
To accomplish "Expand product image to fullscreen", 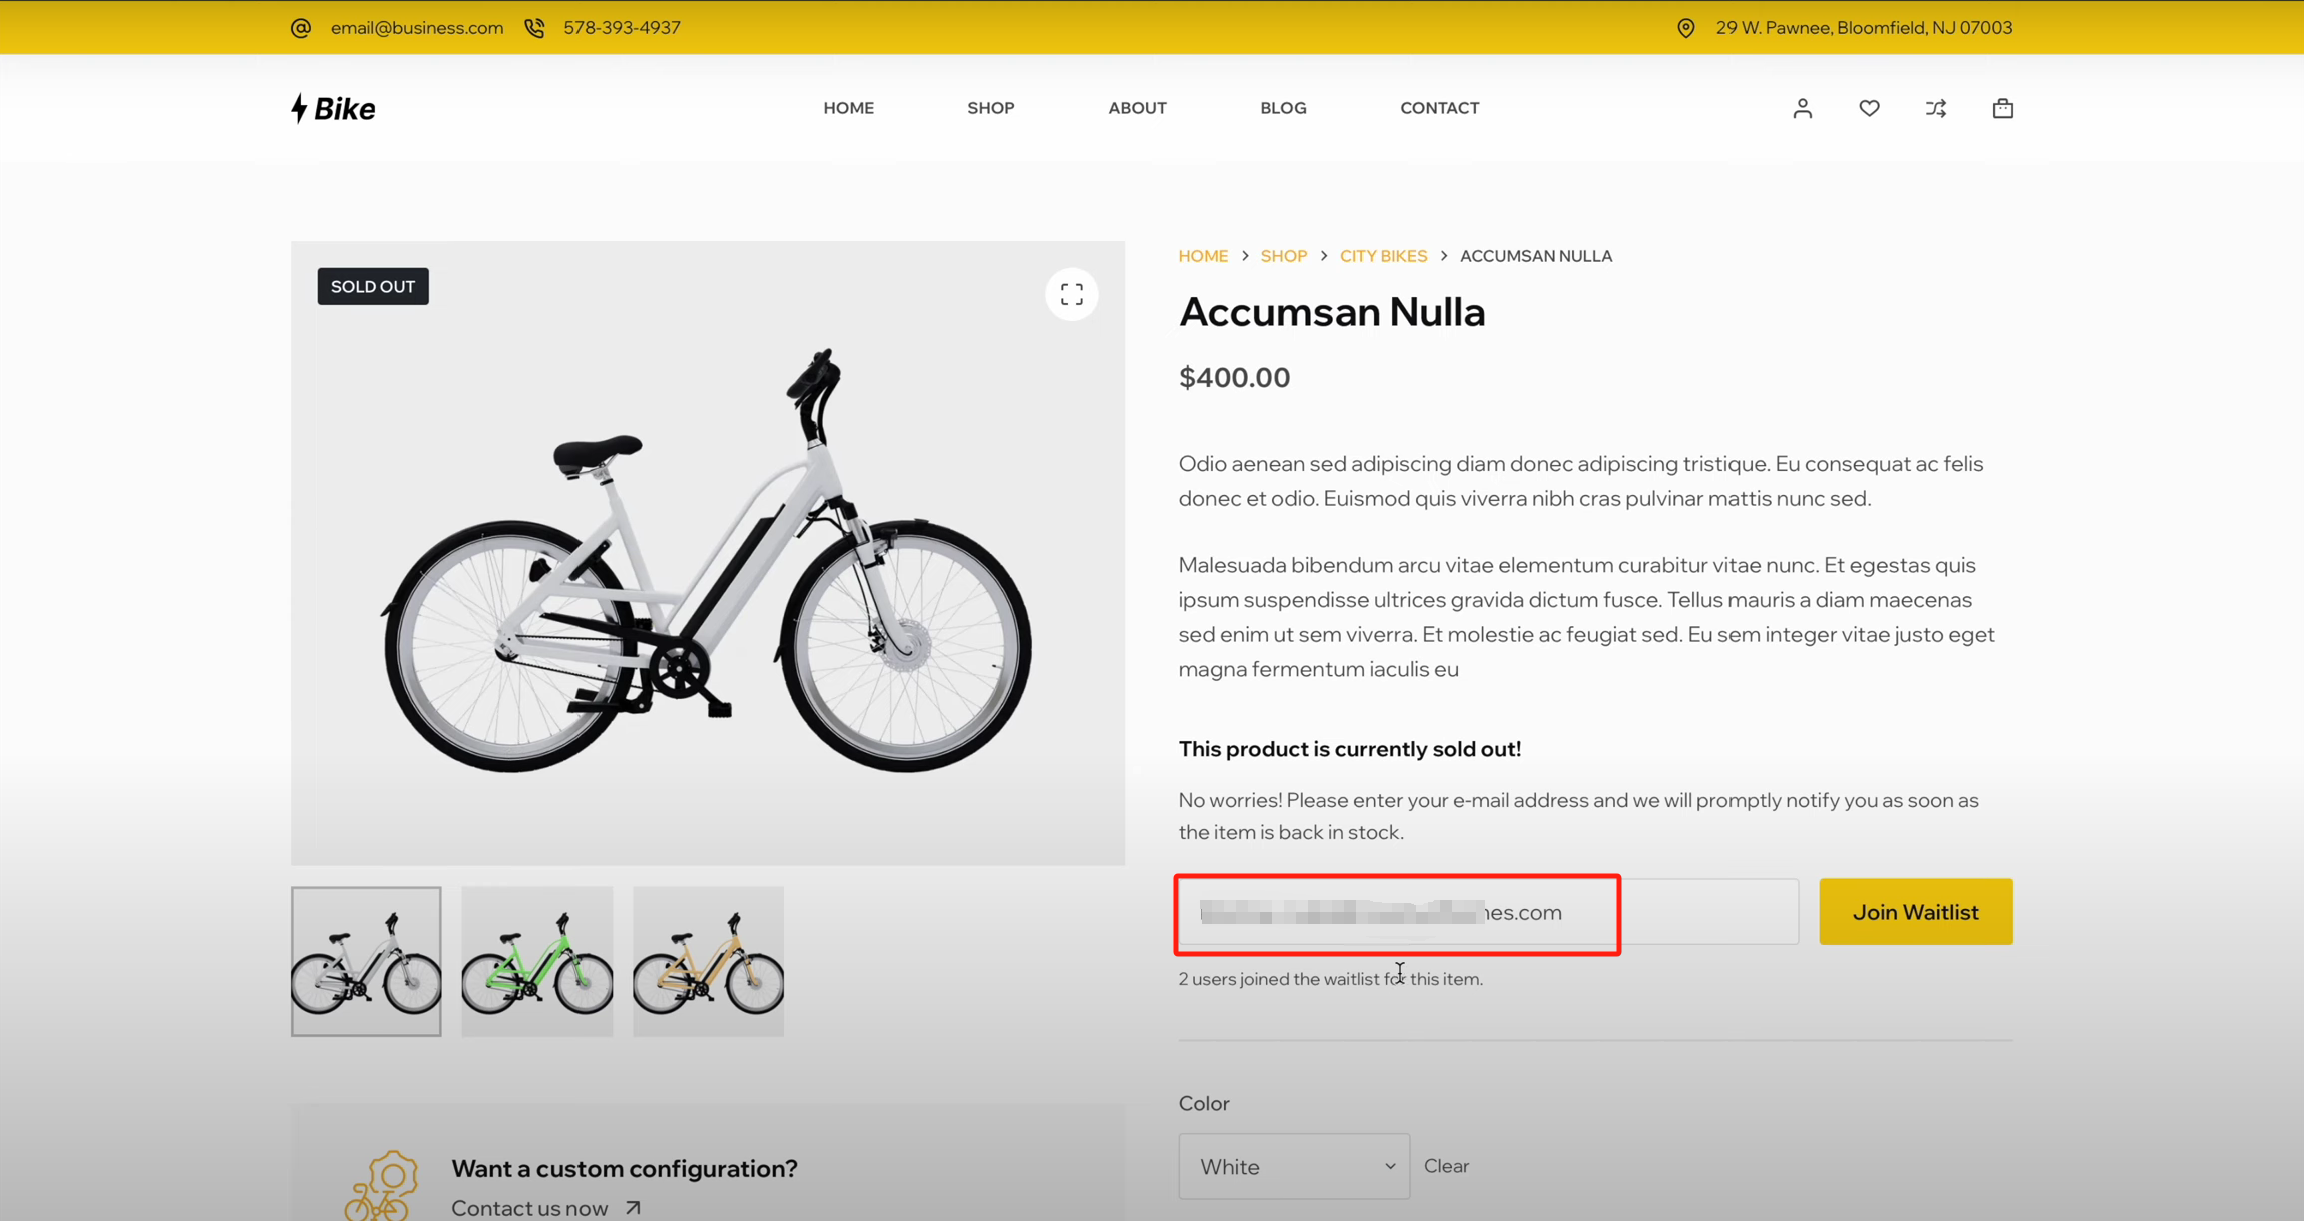I will 1071,294.
